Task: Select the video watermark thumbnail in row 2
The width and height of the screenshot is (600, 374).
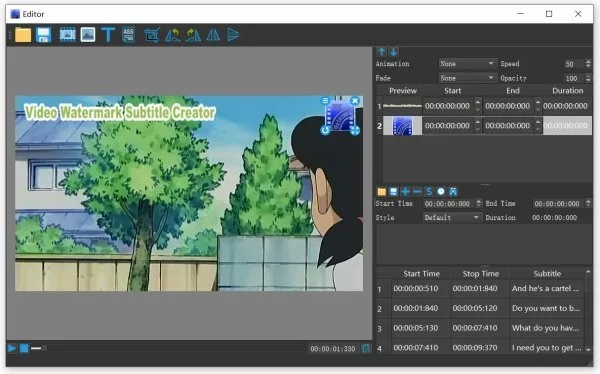Action: 402,126
